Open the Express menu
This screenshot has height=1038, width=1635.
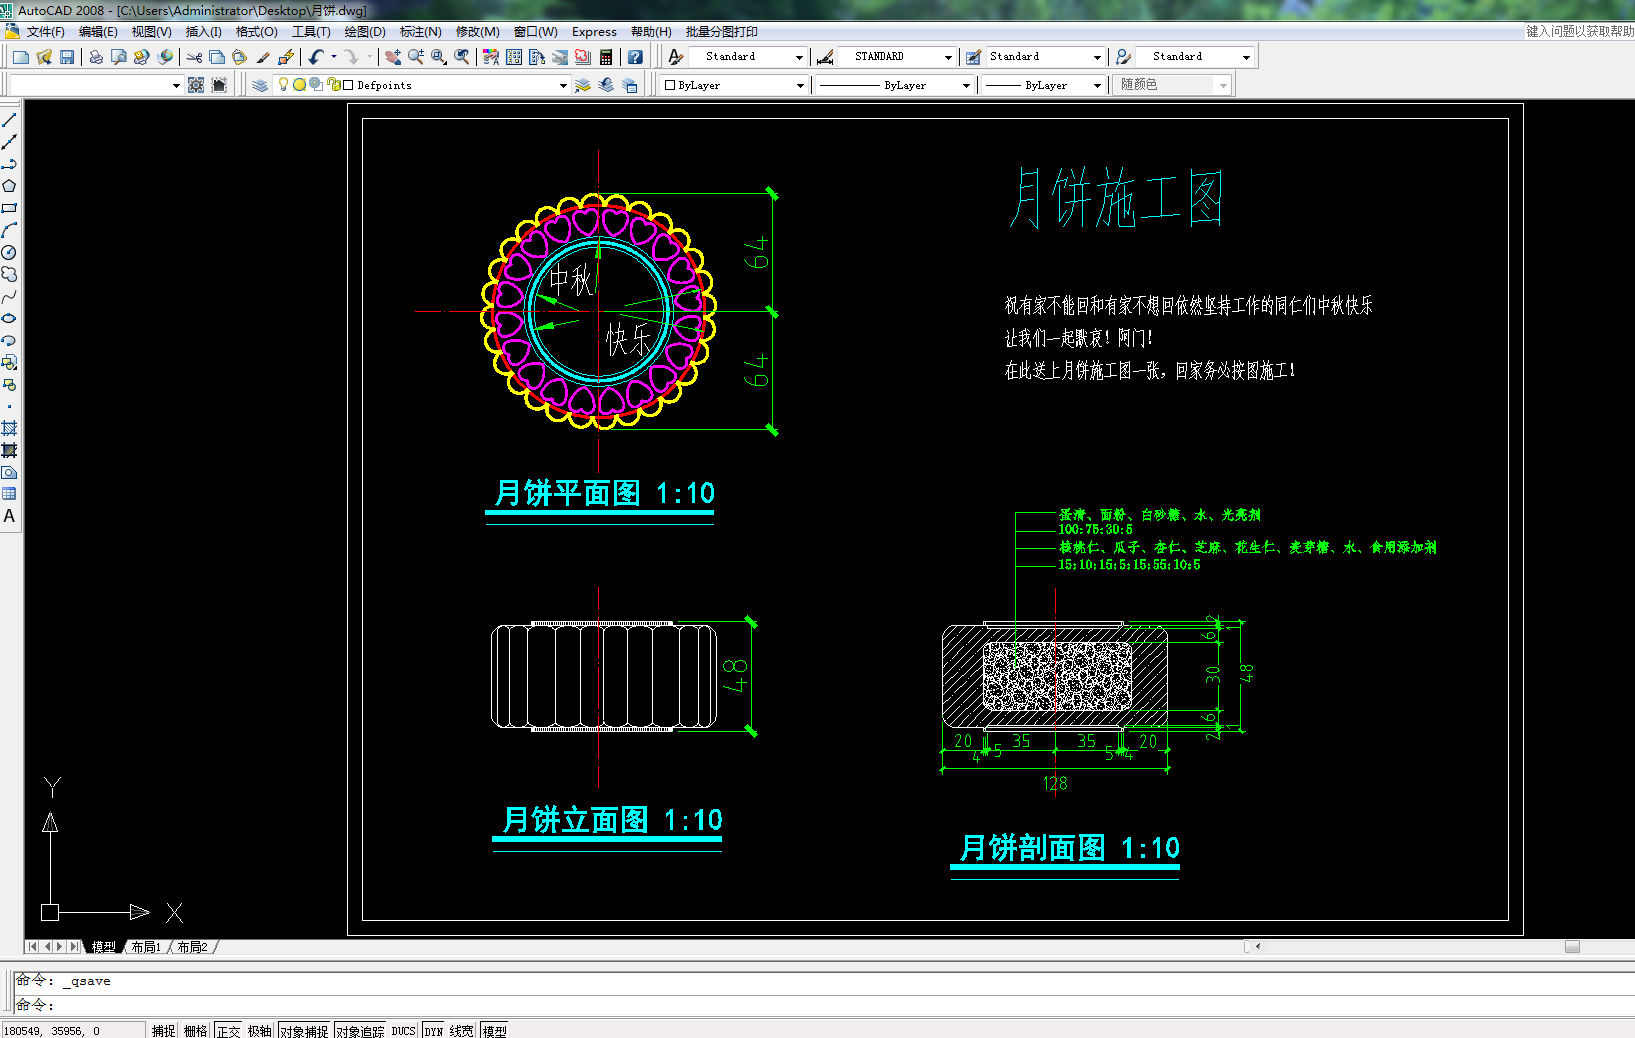tap(594, 32)
